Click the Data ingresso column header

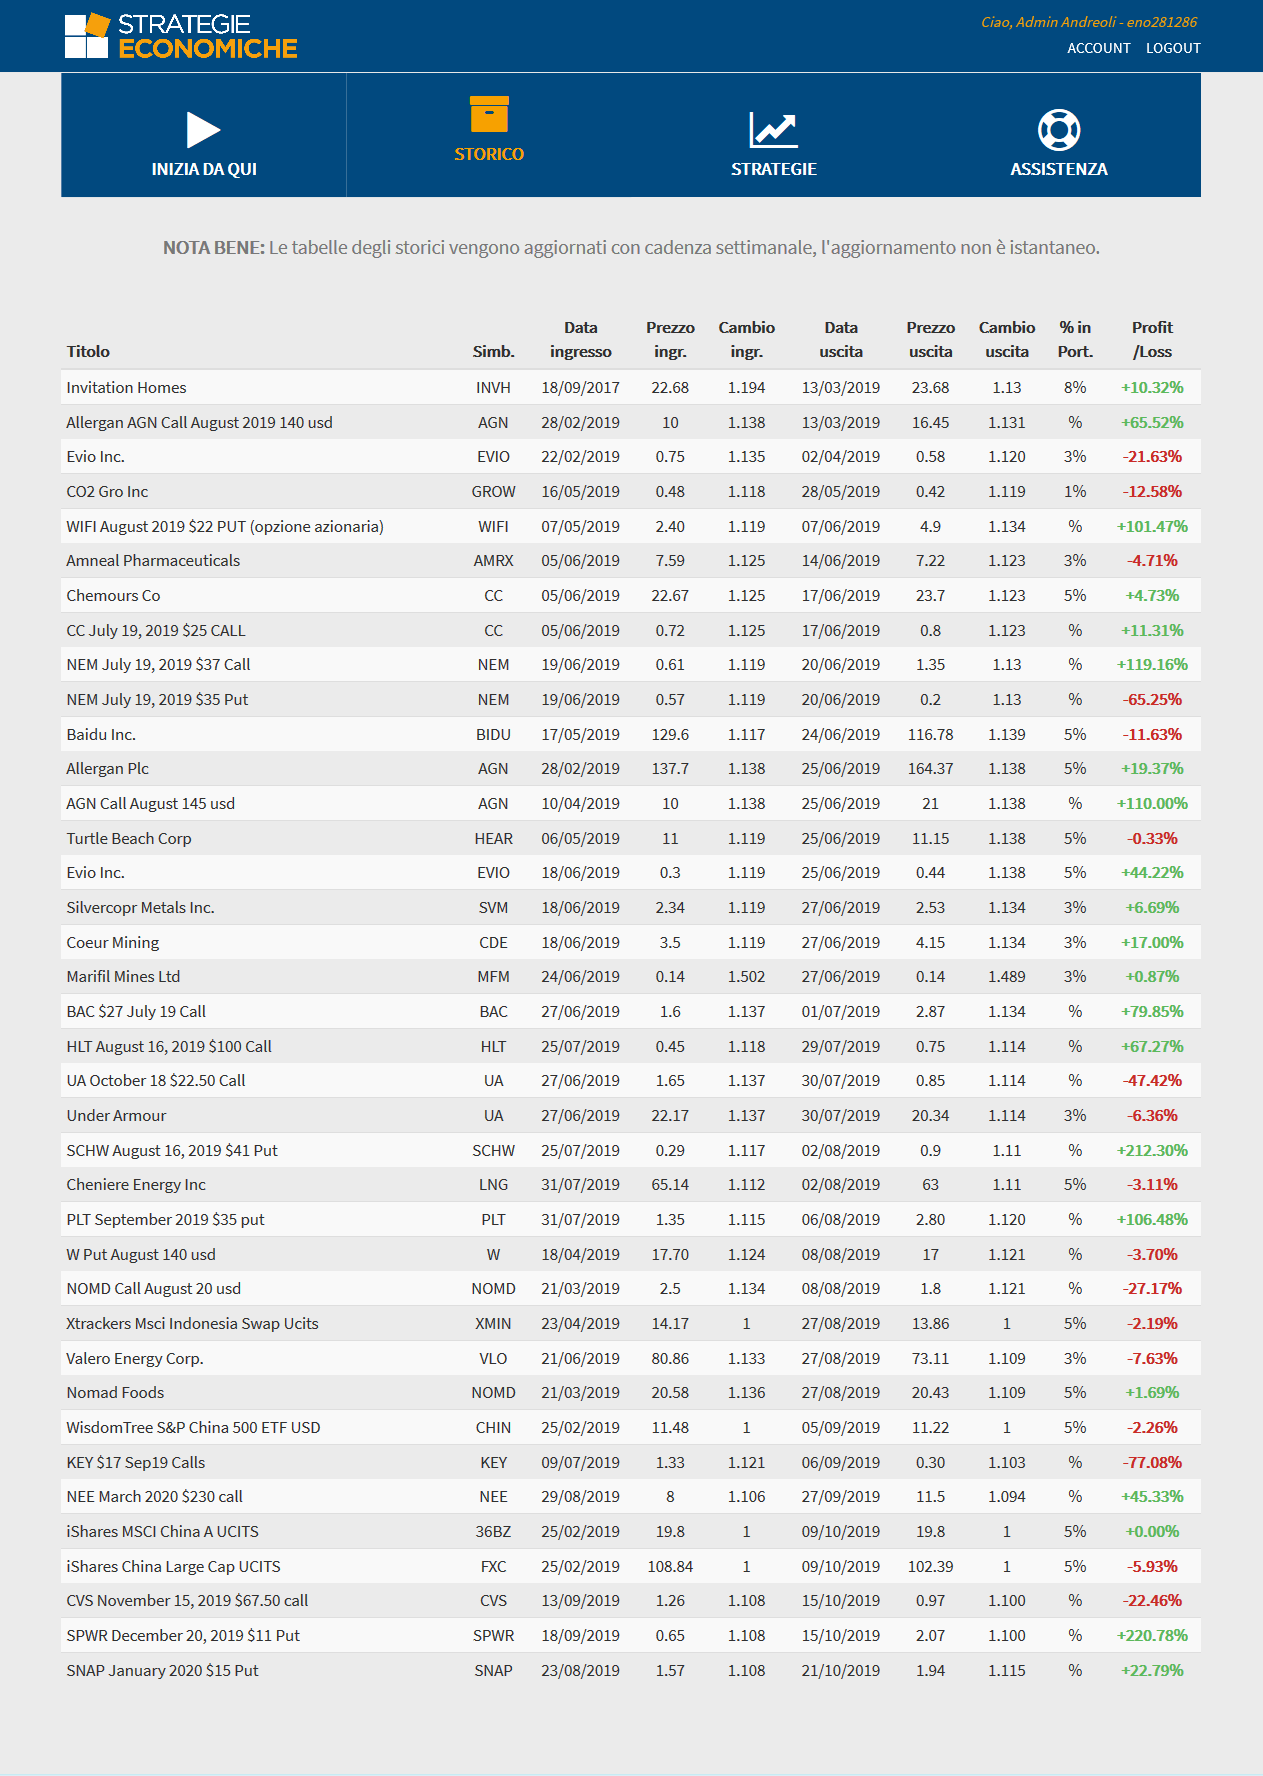580,339
